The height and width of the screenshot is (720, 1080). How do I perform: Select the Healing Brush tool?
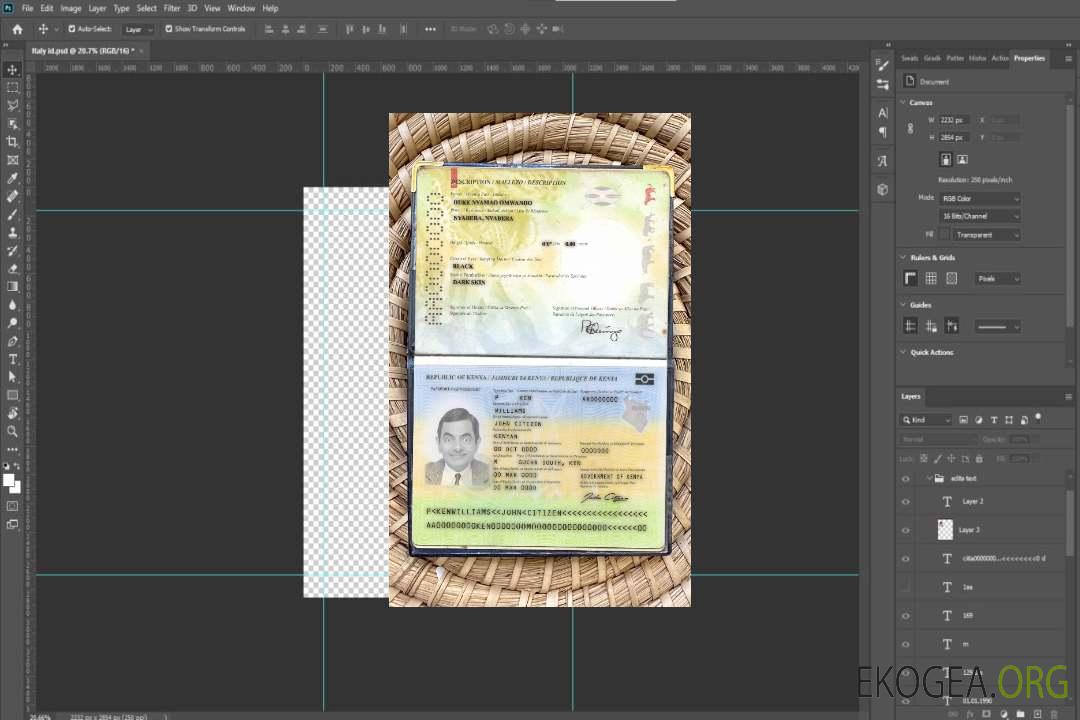tap(12, 196)
